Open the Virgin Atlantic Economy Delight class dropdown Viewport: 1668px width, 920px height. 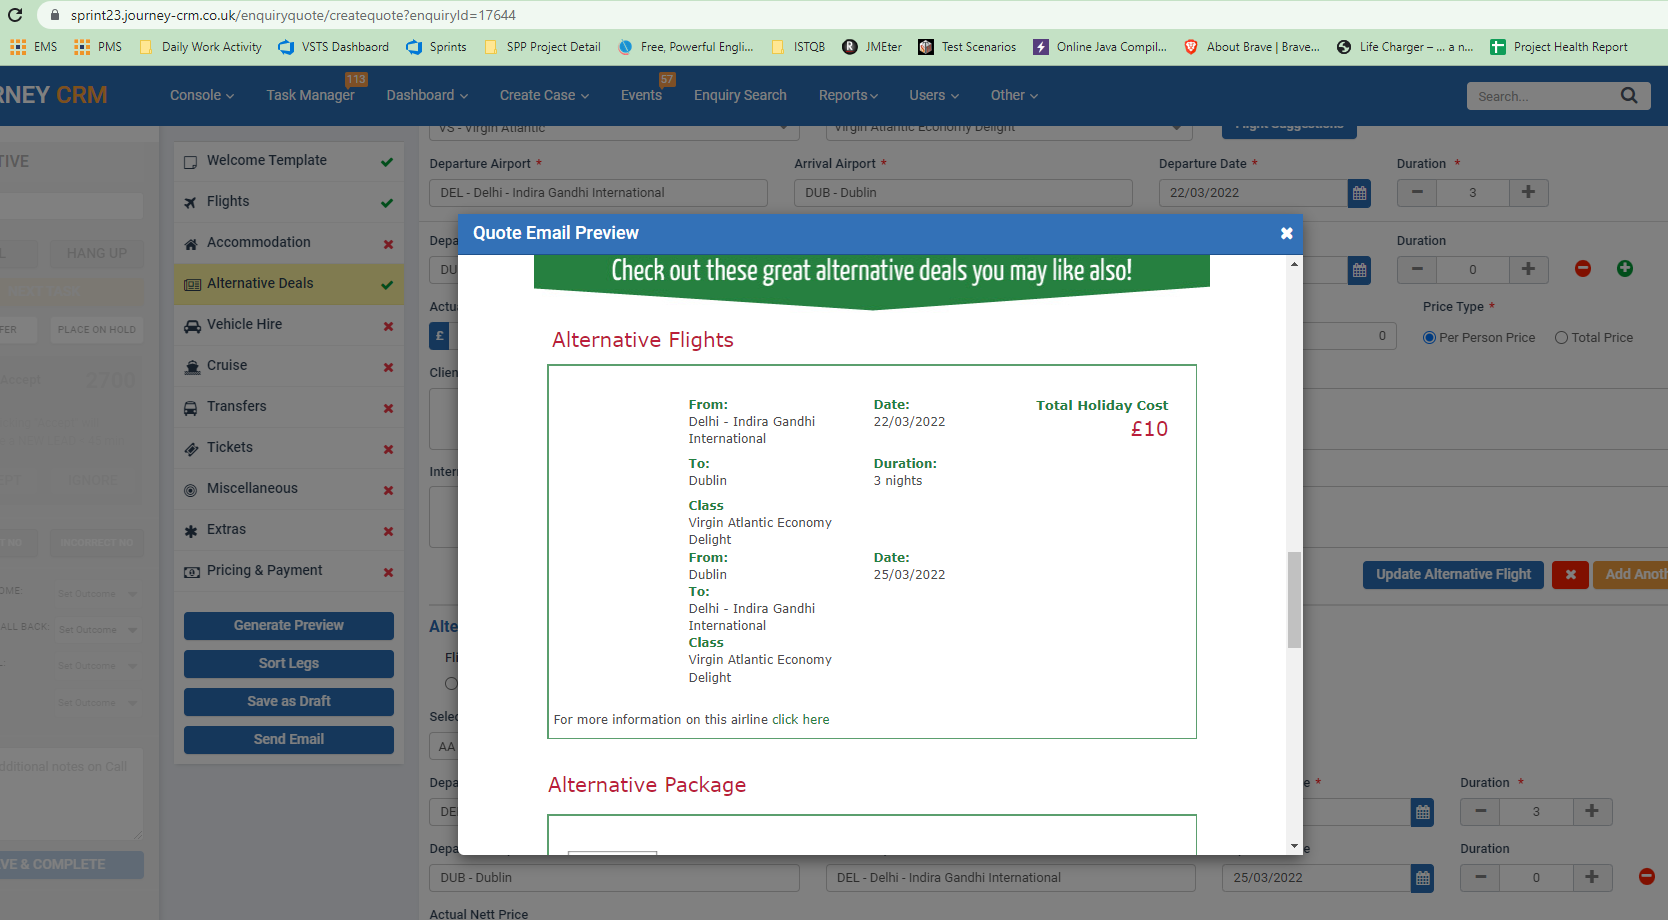(1008, 129)
